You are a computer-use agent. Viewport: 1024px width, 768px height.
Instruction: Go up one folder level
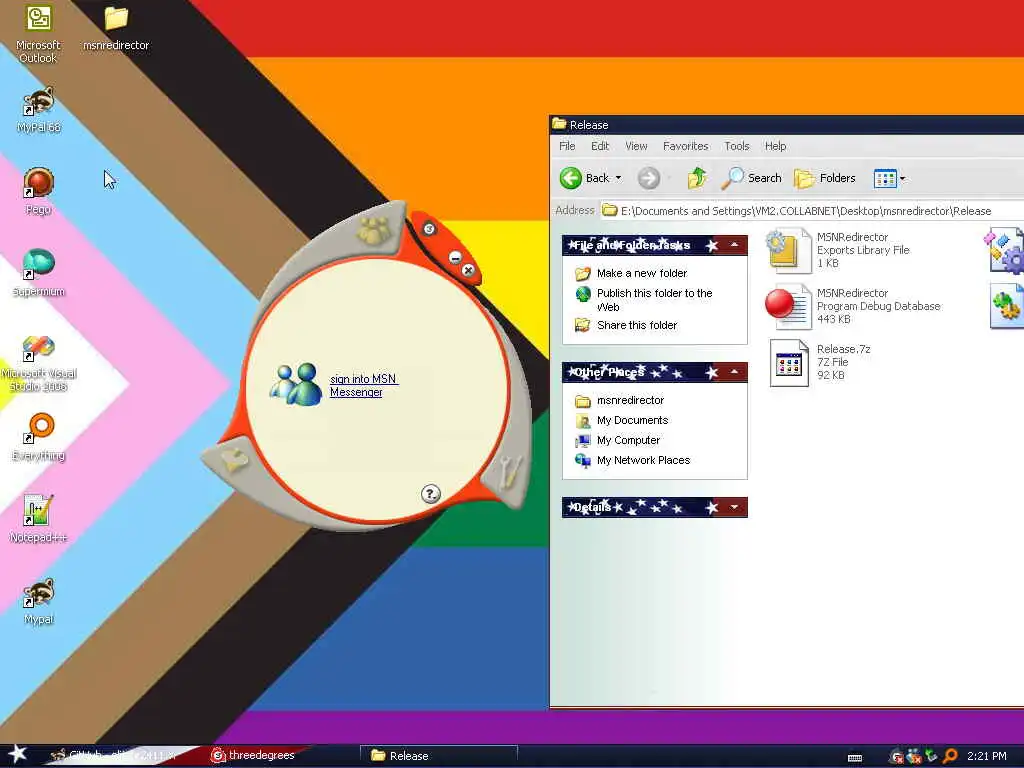(x=697, y=178)
